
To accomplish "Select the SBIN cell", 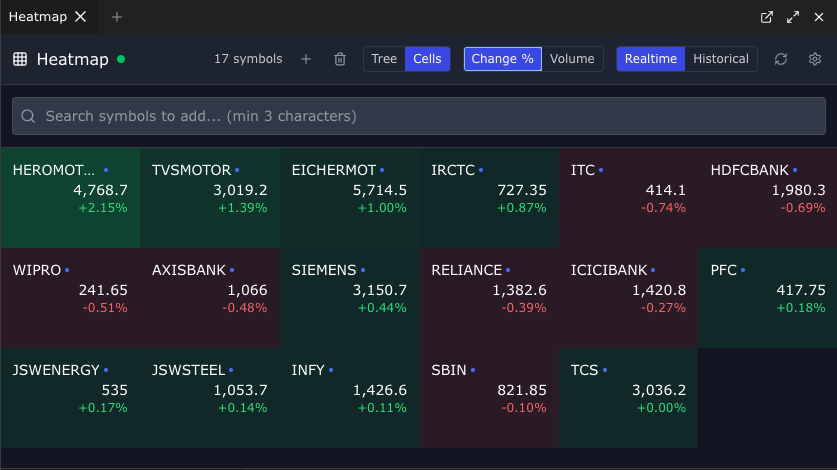I will [489, 398].
